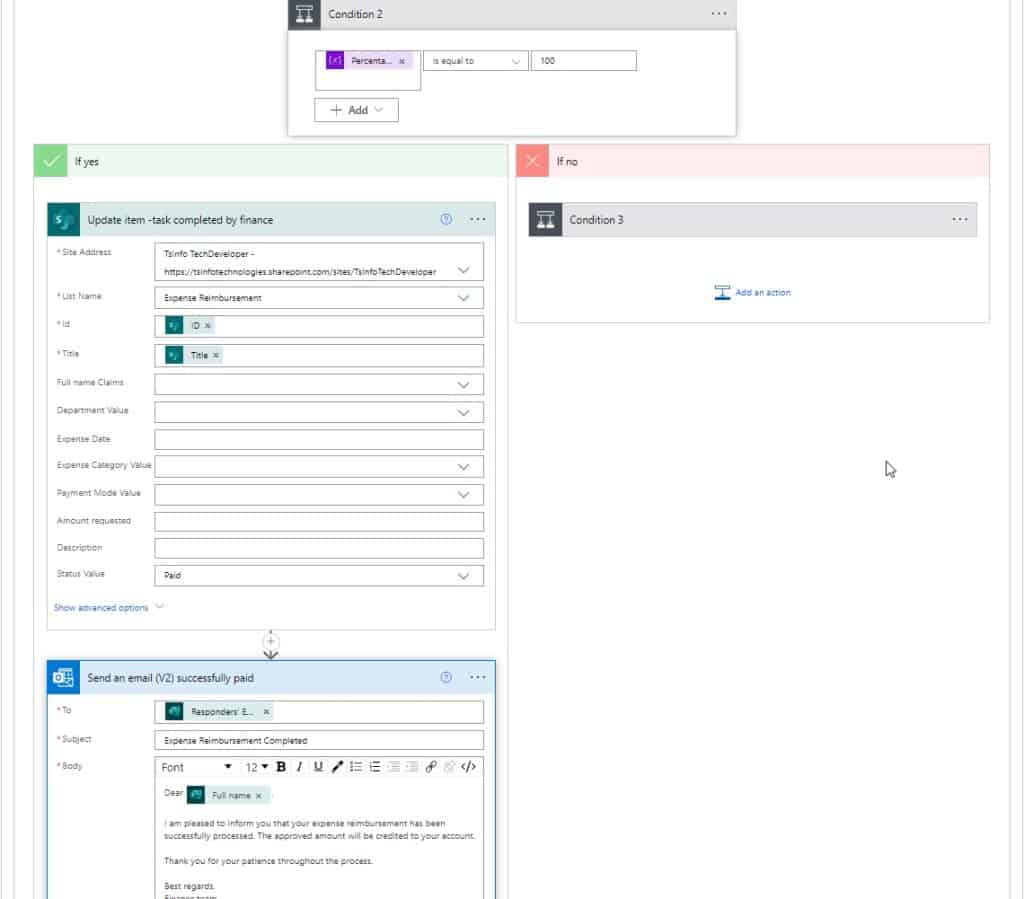Click the Condition 3 title text
The height and width of the screenshot is (899, 1024).
[x=596, y=220]
